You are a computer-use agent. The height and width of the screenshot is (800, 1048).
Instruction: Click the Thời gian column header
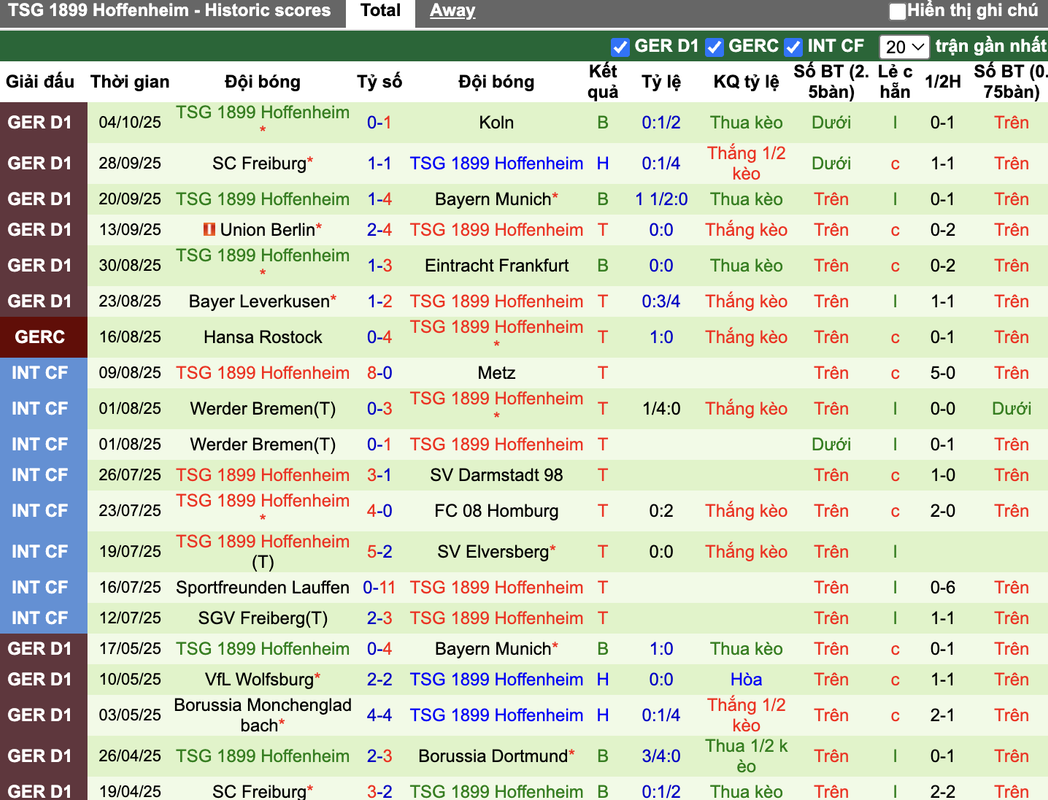click(130, 82)
